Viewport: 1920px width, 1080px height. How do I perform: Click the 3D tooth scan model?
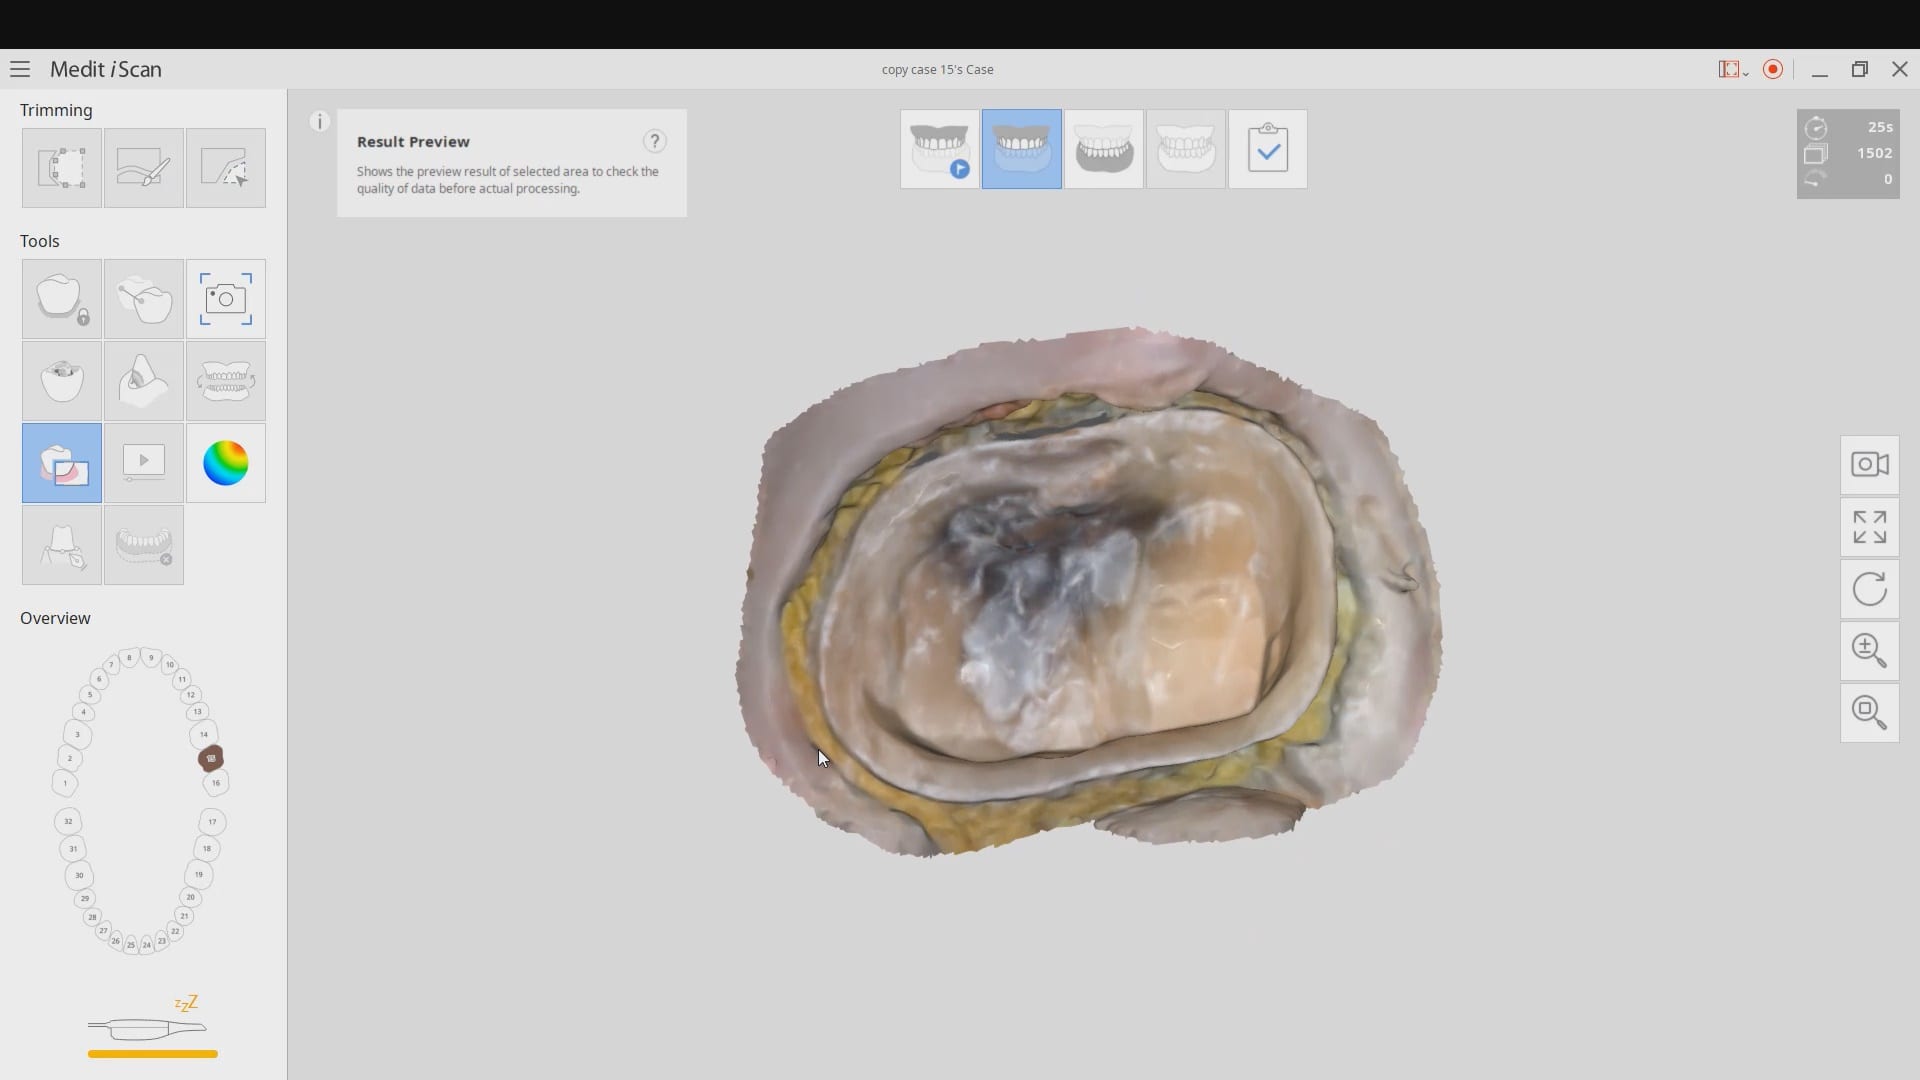coord(1090,592)
